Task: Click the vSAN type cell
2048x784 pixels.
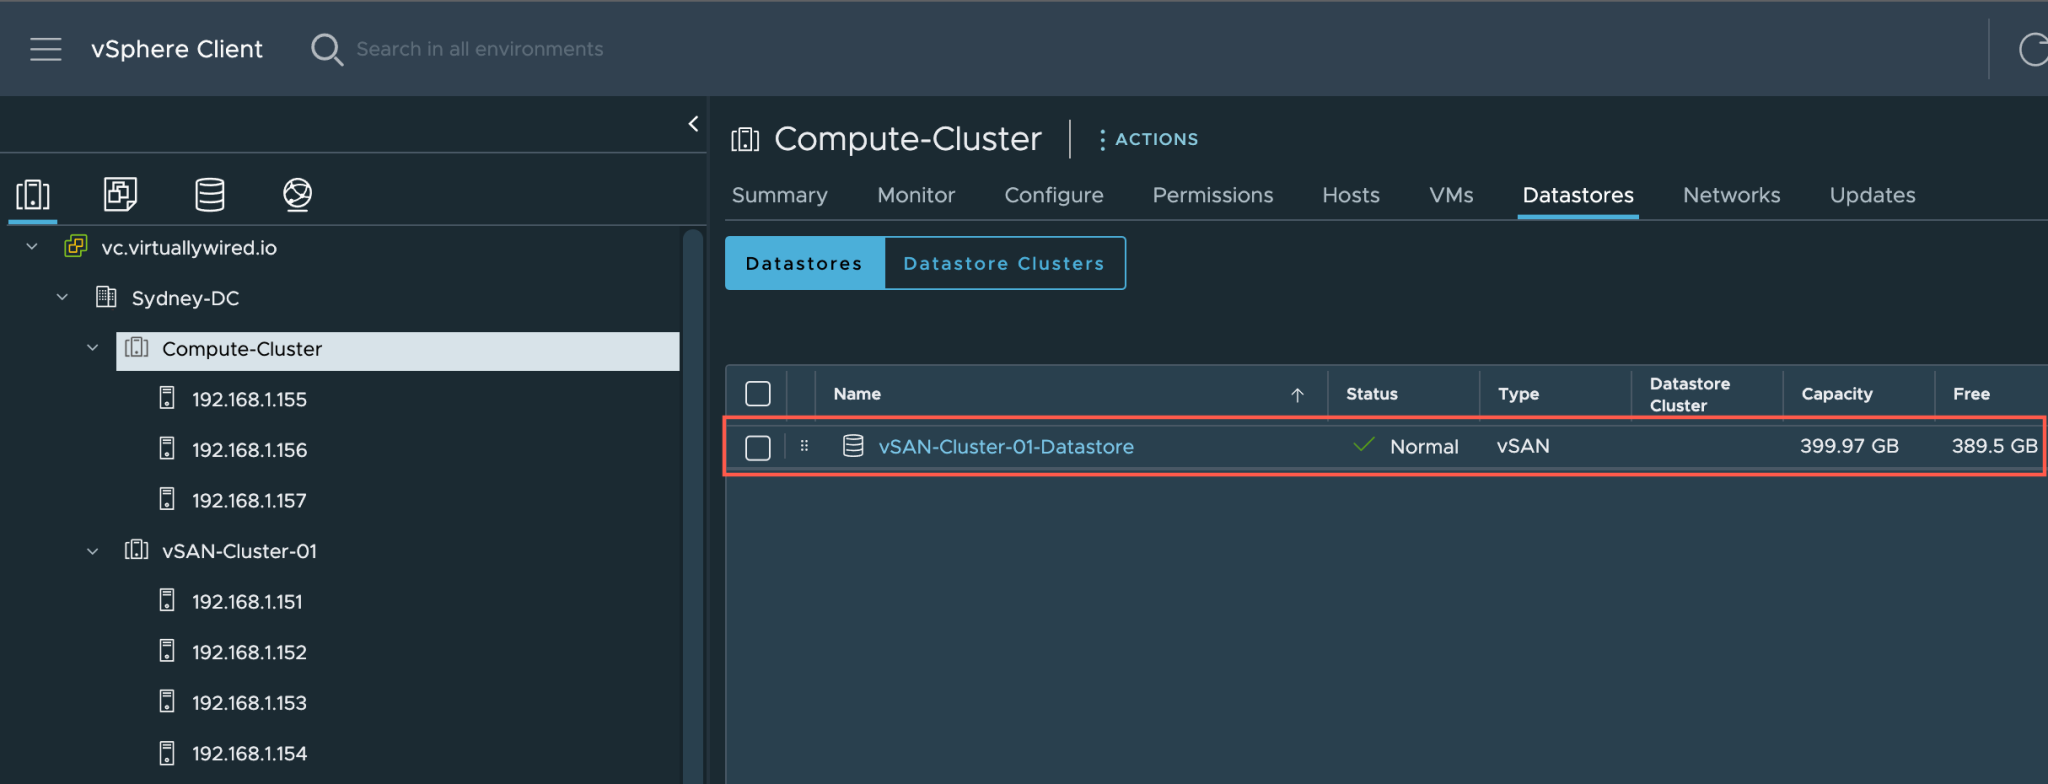Action: (1523, 446)
